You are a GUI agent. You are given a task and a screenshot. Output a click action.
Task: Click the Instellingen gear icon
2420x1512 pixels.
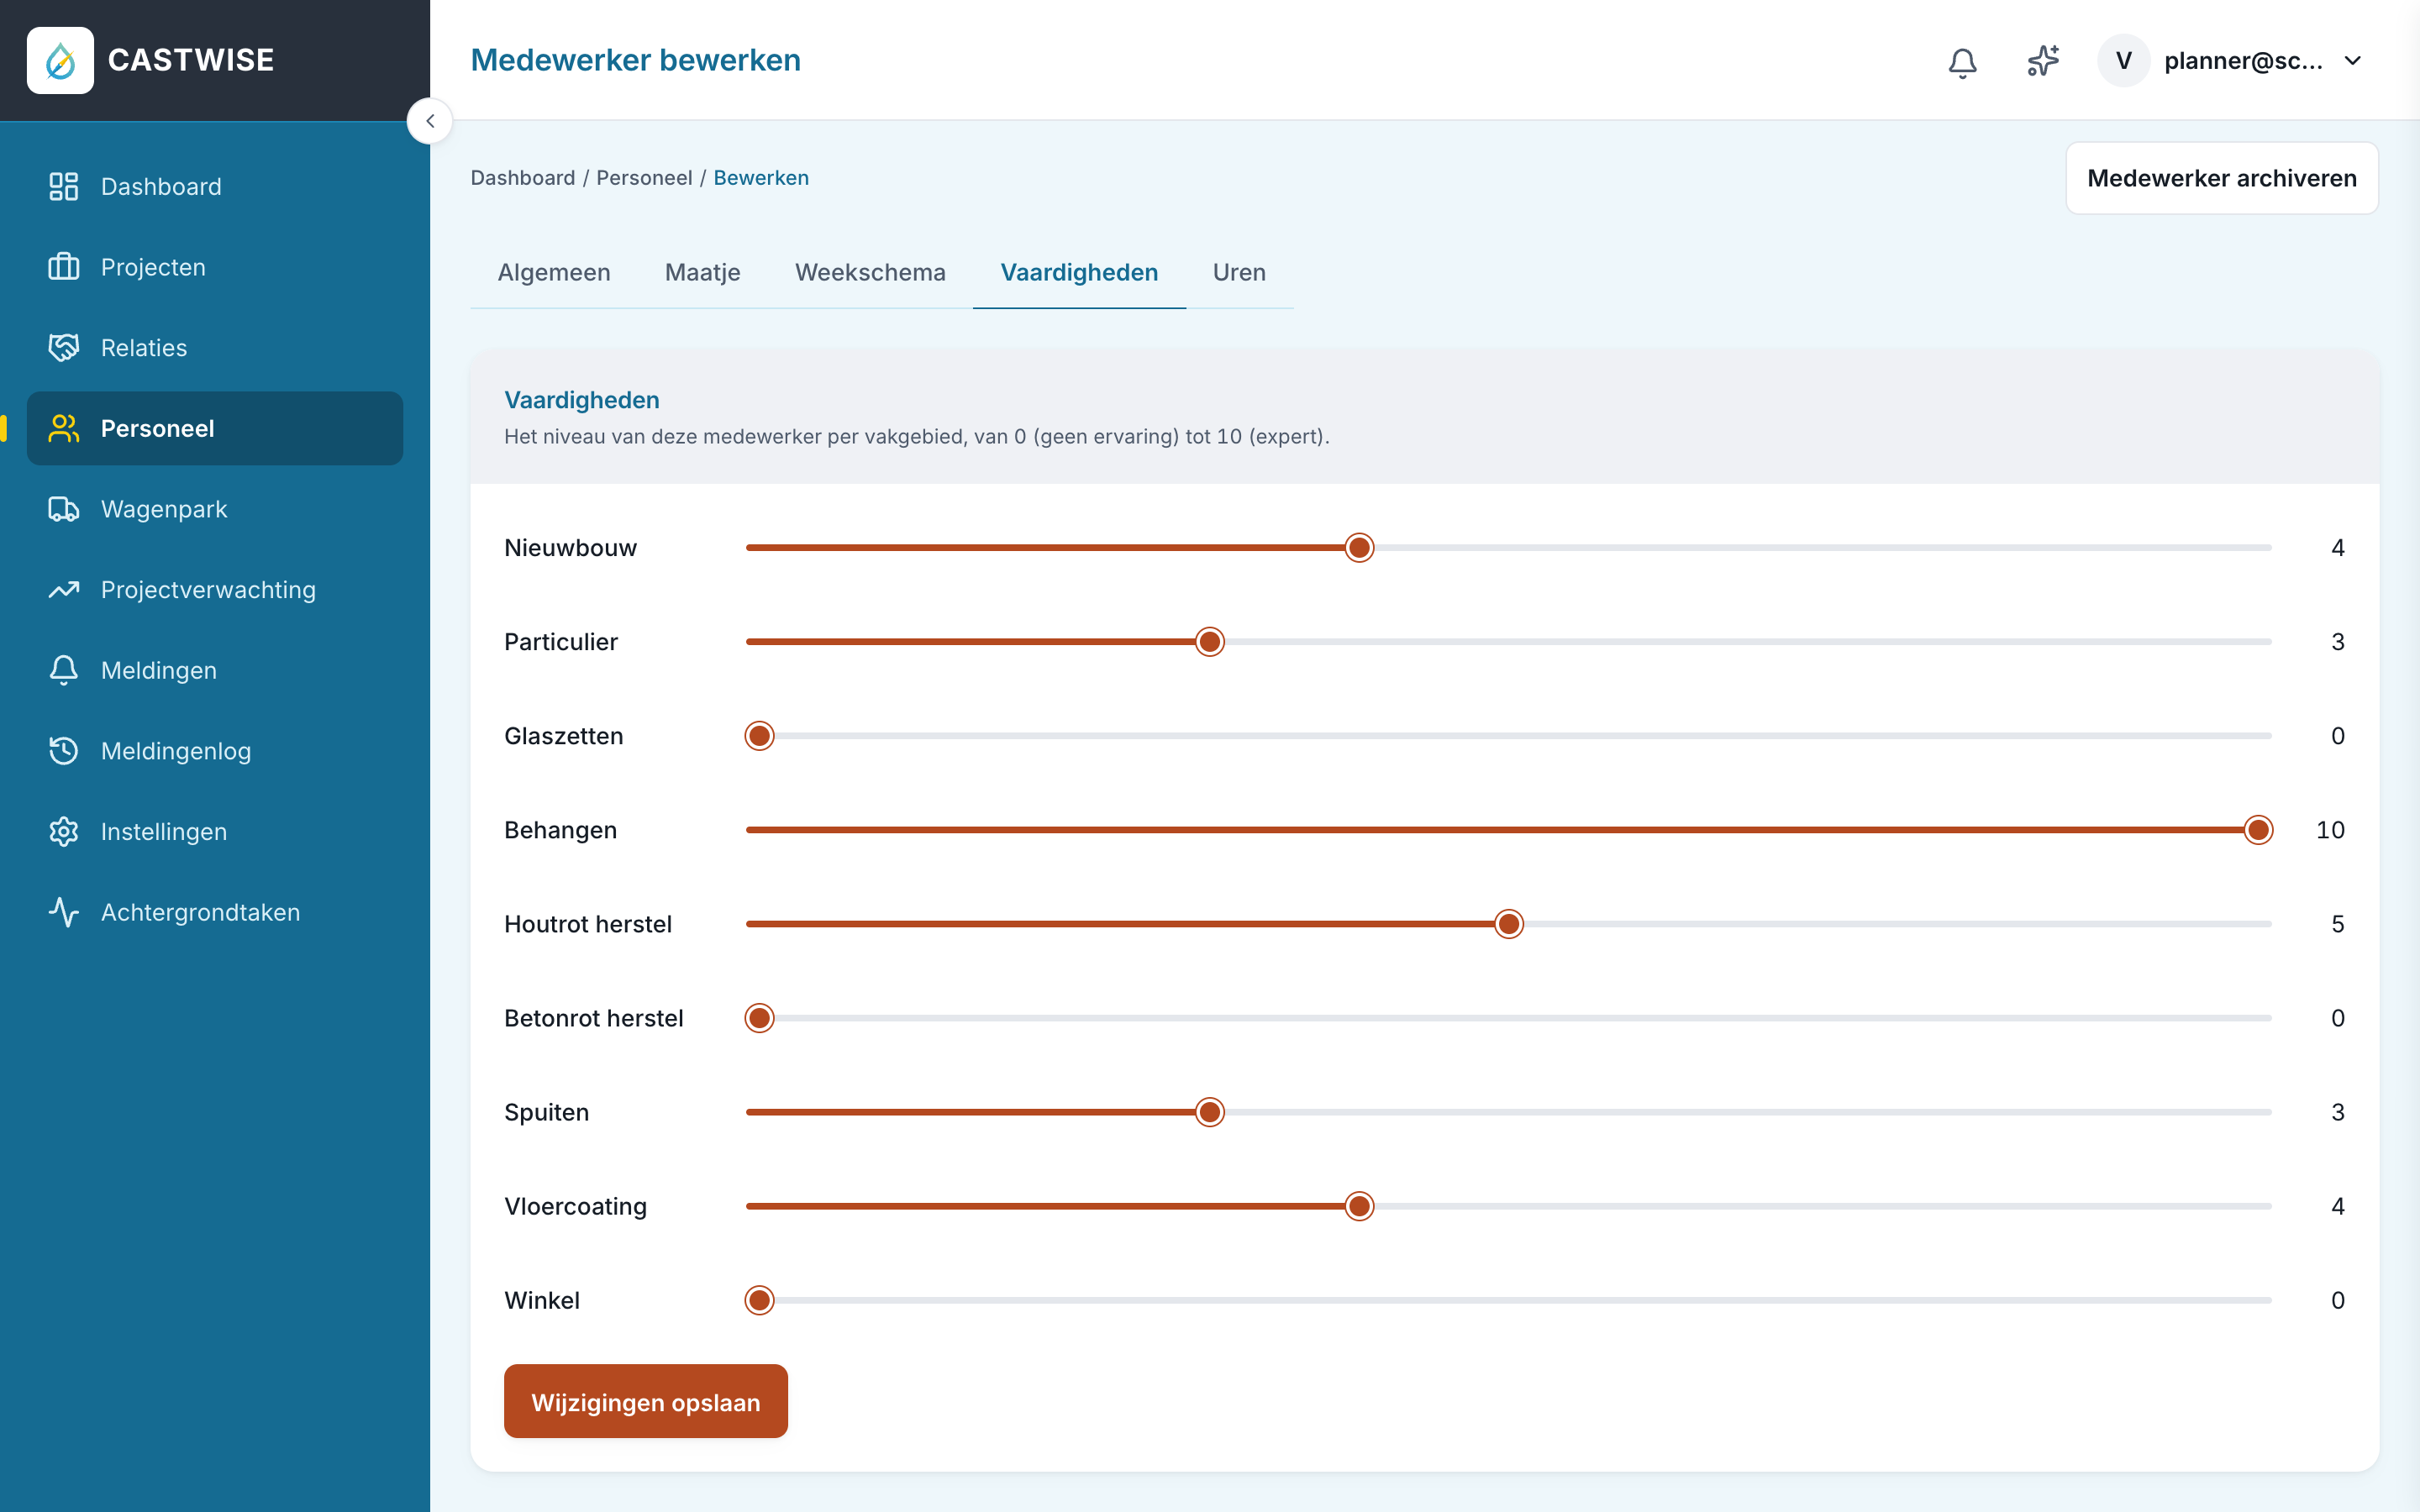tap(64, 832)
